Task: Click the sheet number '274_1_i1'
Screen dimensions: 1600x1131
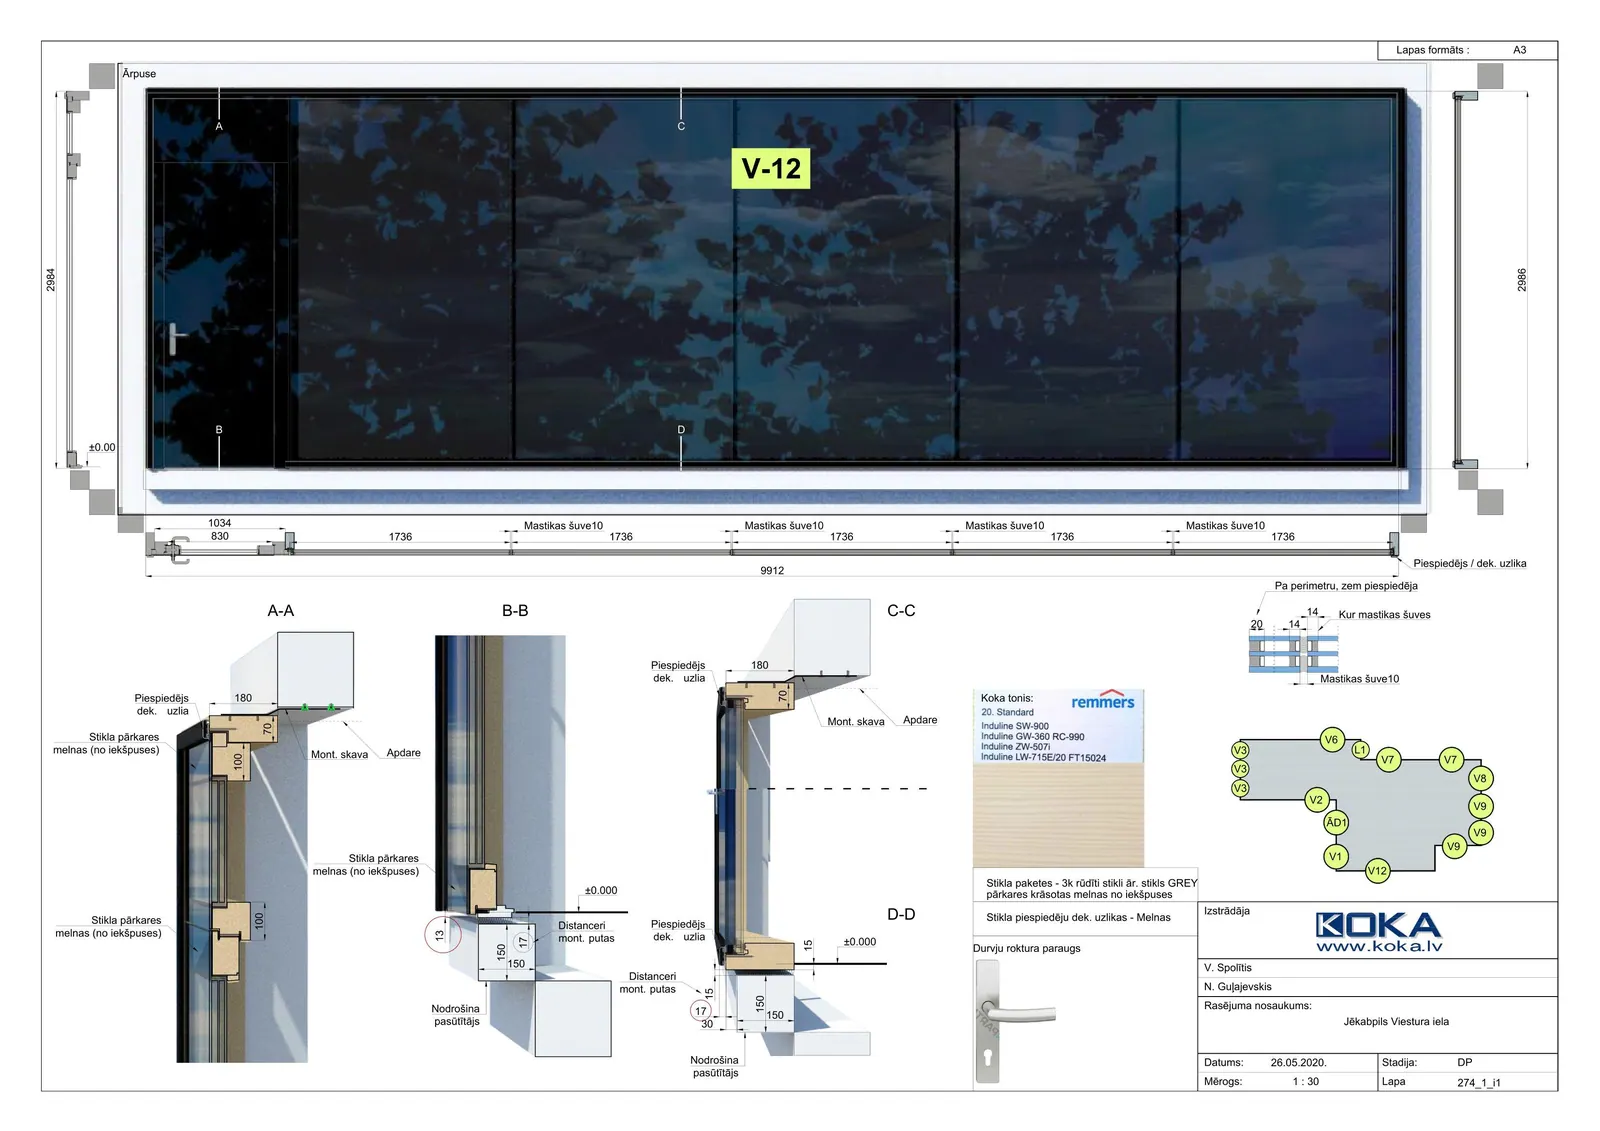Action: click(1479, 1083)
